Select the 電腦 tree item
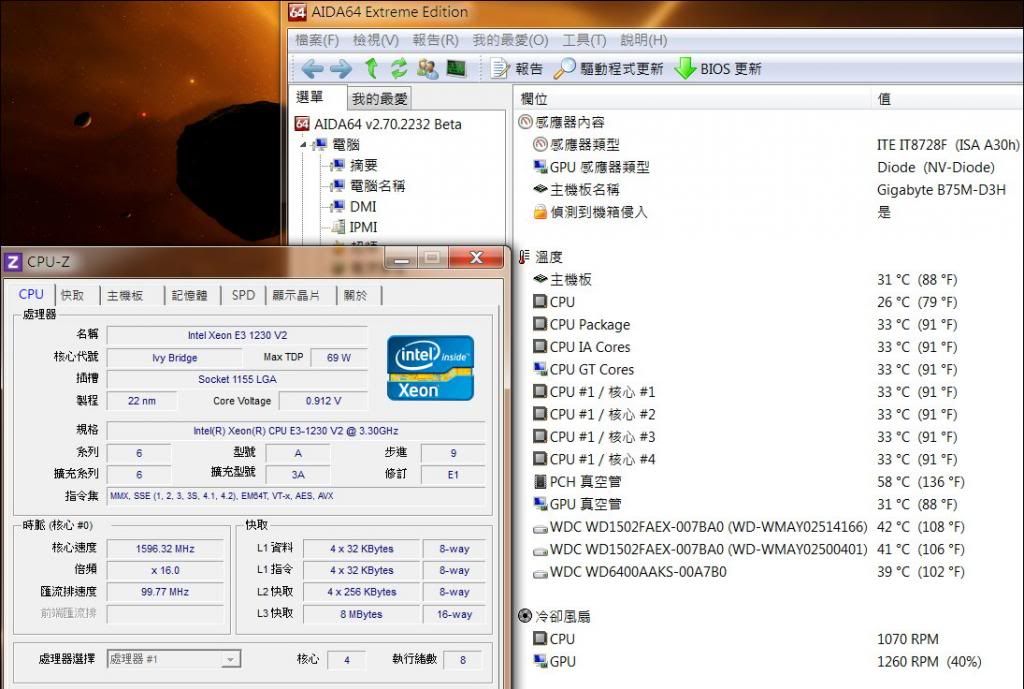 pos(337,144)
